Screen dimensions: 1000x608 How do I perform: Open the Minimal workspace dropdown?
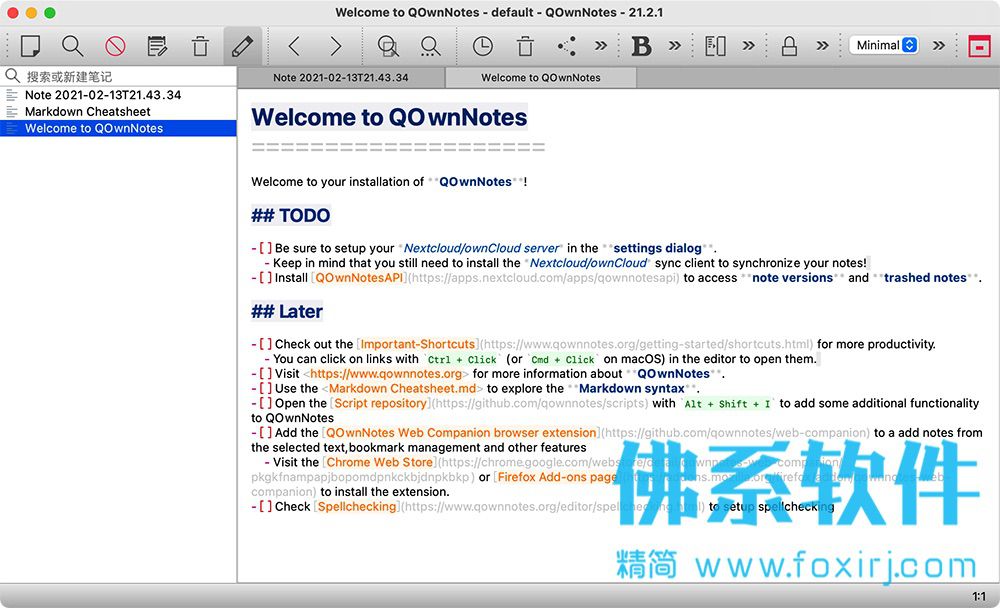pos(884,45)
